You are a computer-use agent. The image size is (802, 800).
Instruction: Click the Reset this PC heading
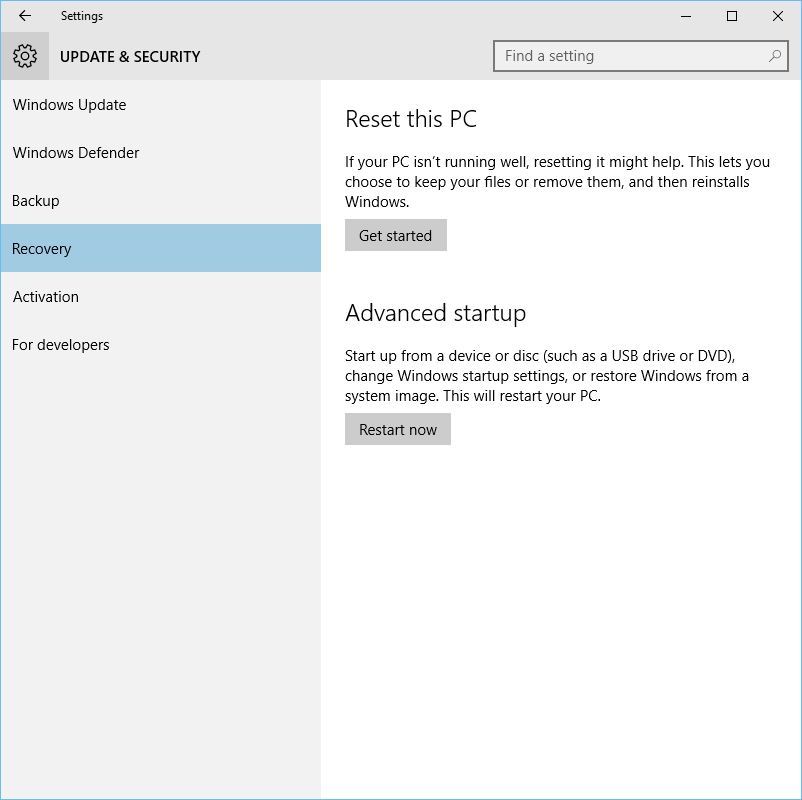411,119
